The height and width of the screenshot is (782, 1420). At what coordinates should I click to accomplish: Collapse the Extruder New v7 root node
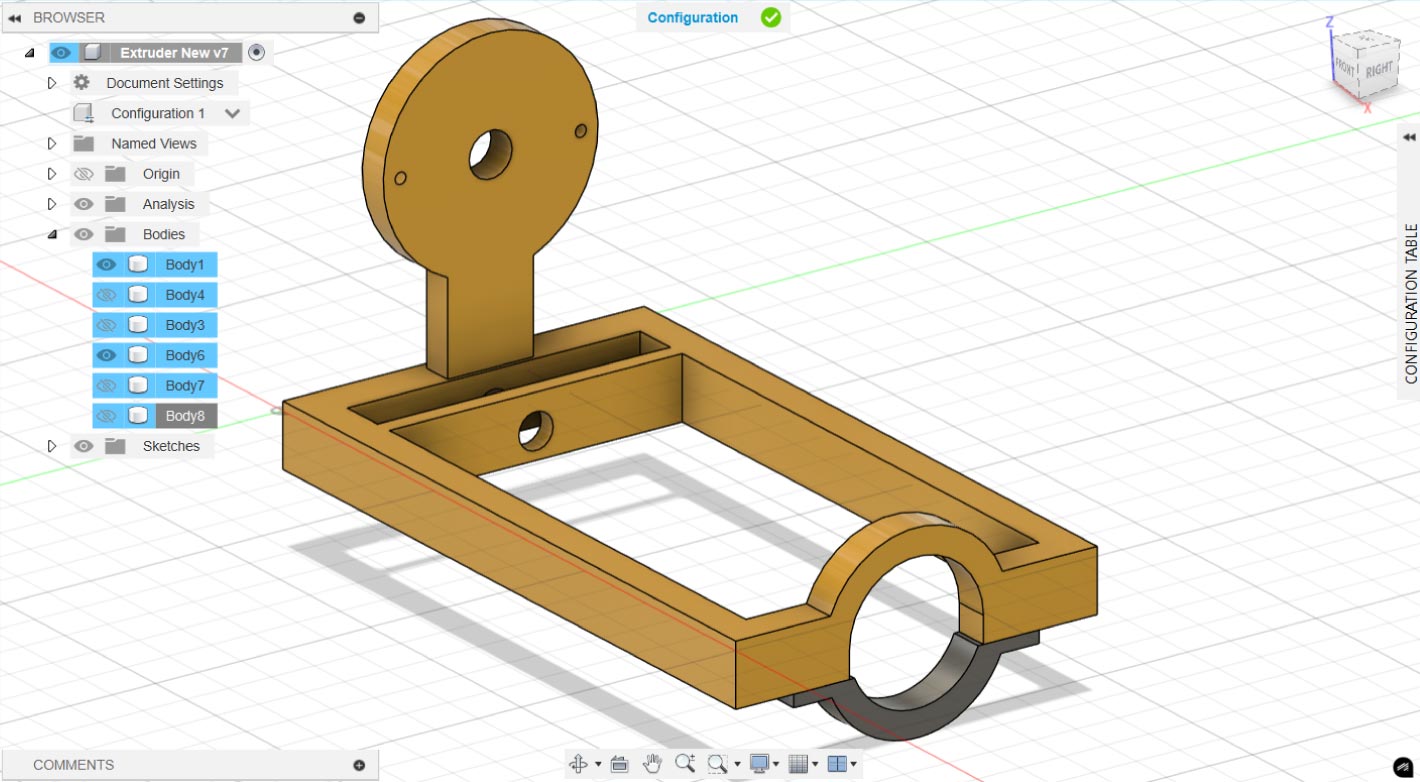point(28,53)
